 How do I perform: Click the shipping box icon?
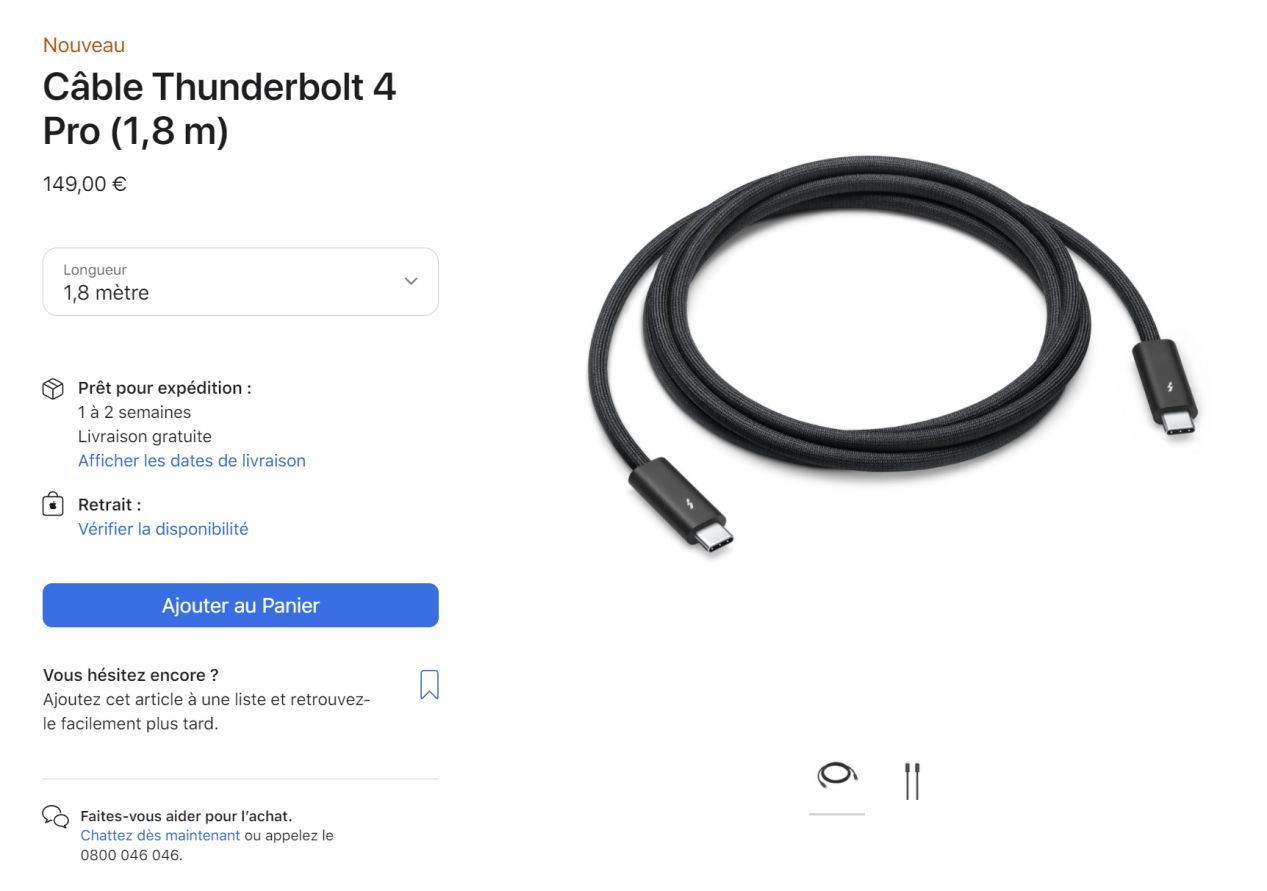53,389
